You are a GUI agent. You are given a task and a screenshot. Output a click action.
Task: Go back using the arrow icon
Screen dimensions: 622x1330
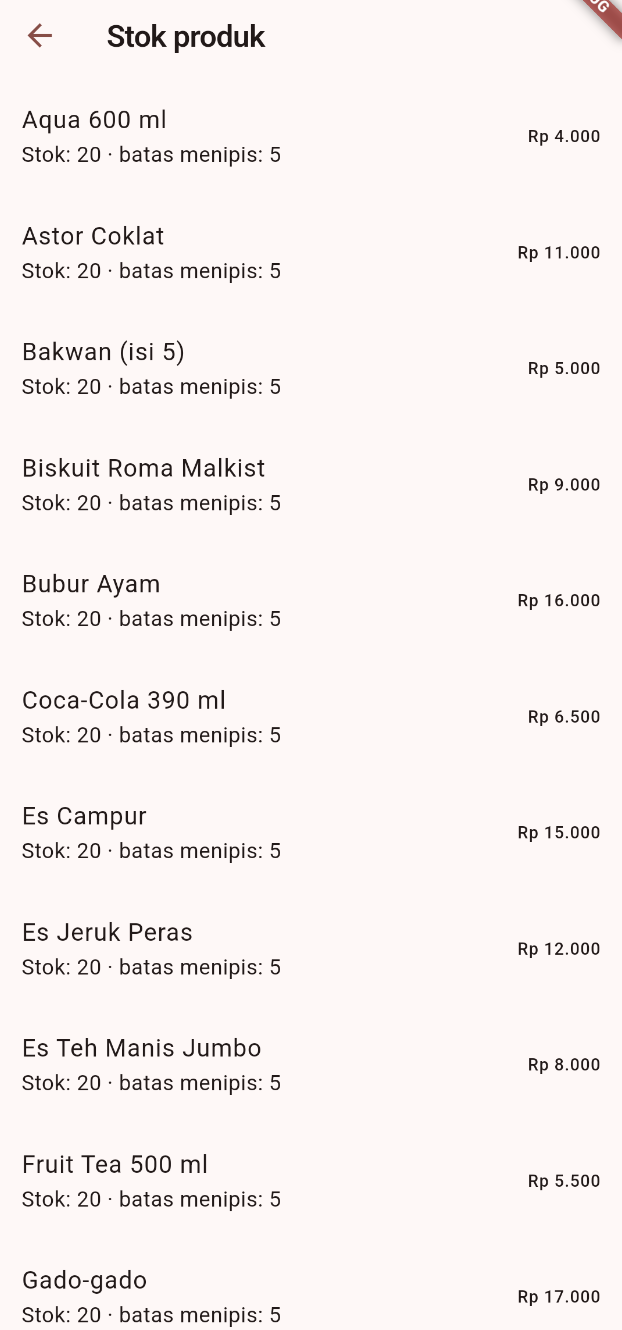(40, 37)
